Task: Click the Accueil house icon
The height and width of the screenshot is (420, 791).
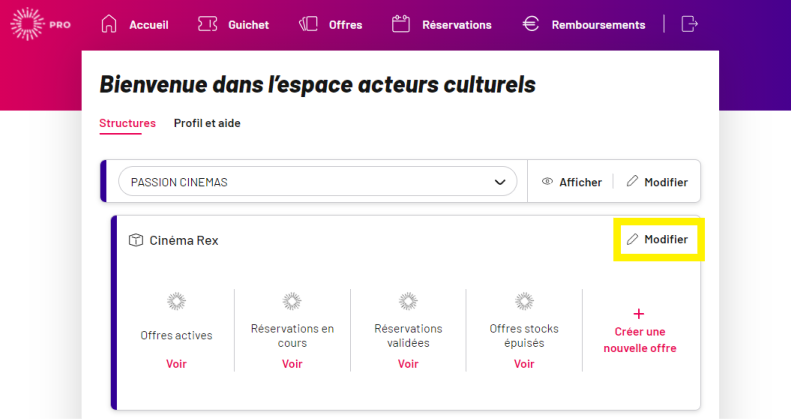Action: [108, 24]
